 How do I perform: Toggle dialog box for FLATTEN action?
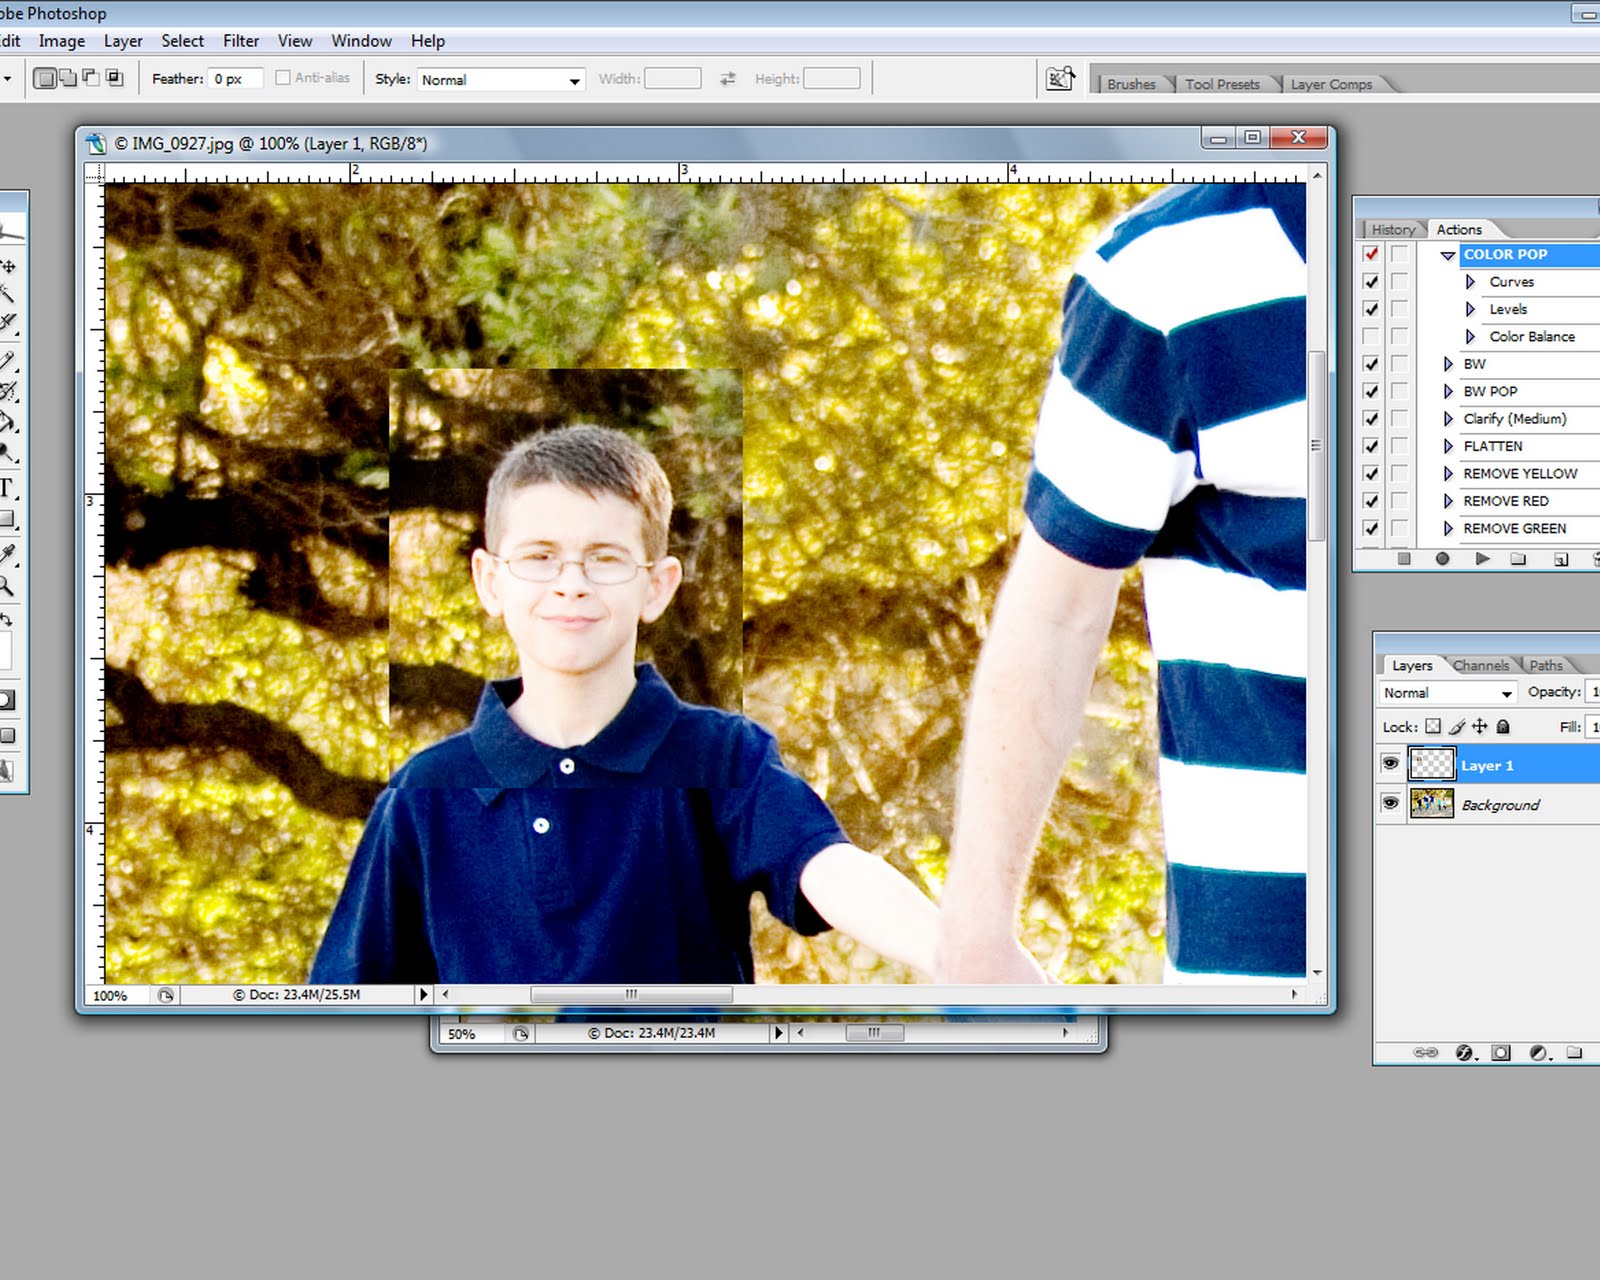[x=1399, y=446]
